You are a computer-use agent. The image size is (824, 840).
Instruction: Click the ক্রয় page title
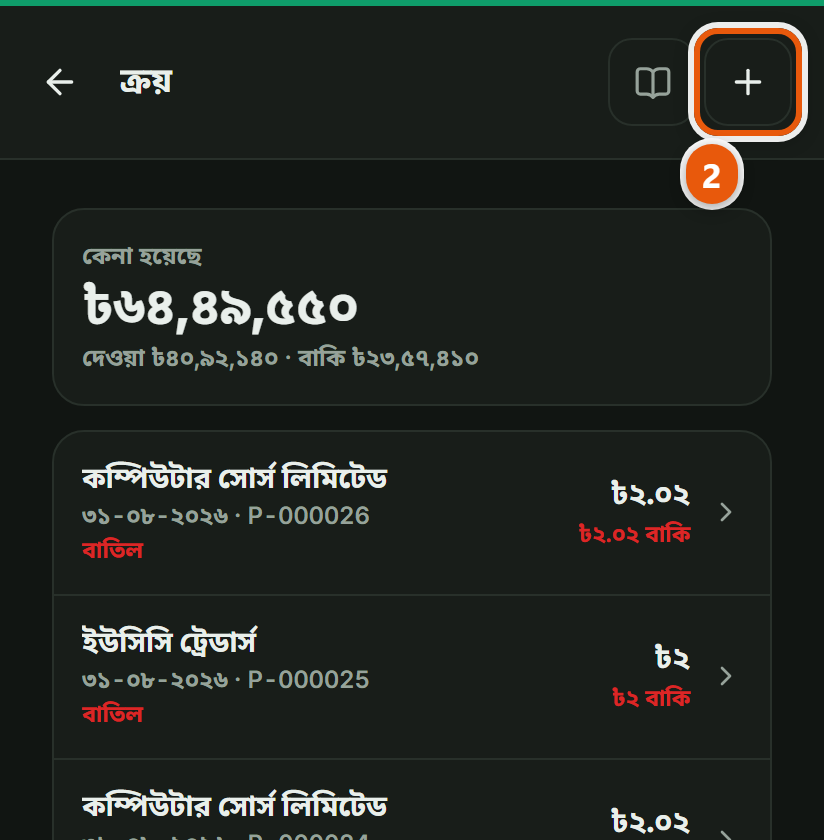(146, 82)
